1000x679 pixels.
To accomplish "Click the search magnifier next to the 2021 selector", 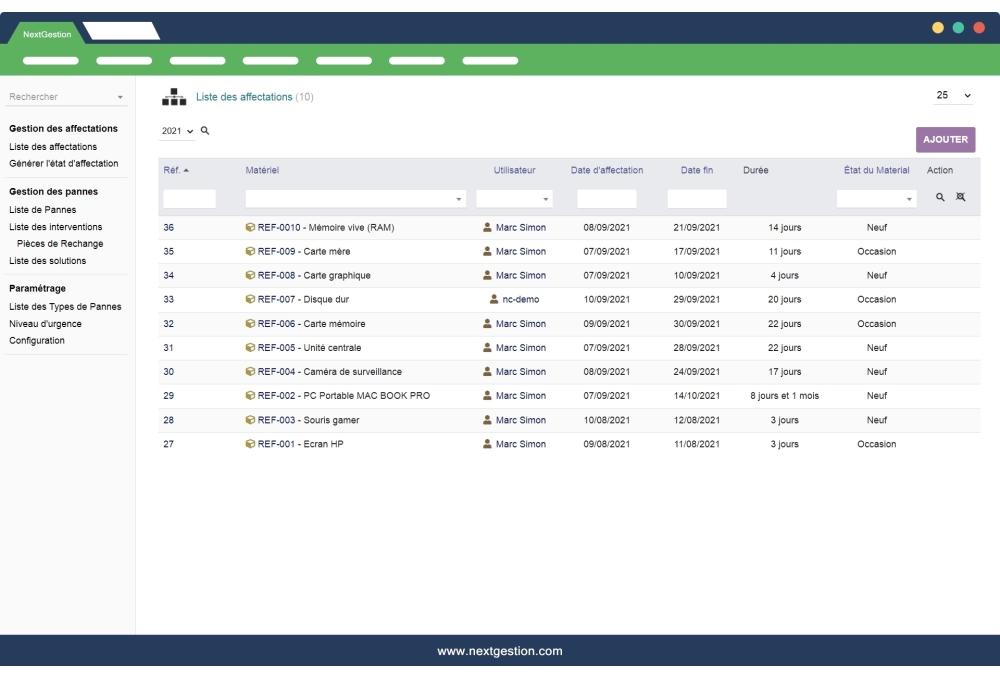I will (203, 131).
